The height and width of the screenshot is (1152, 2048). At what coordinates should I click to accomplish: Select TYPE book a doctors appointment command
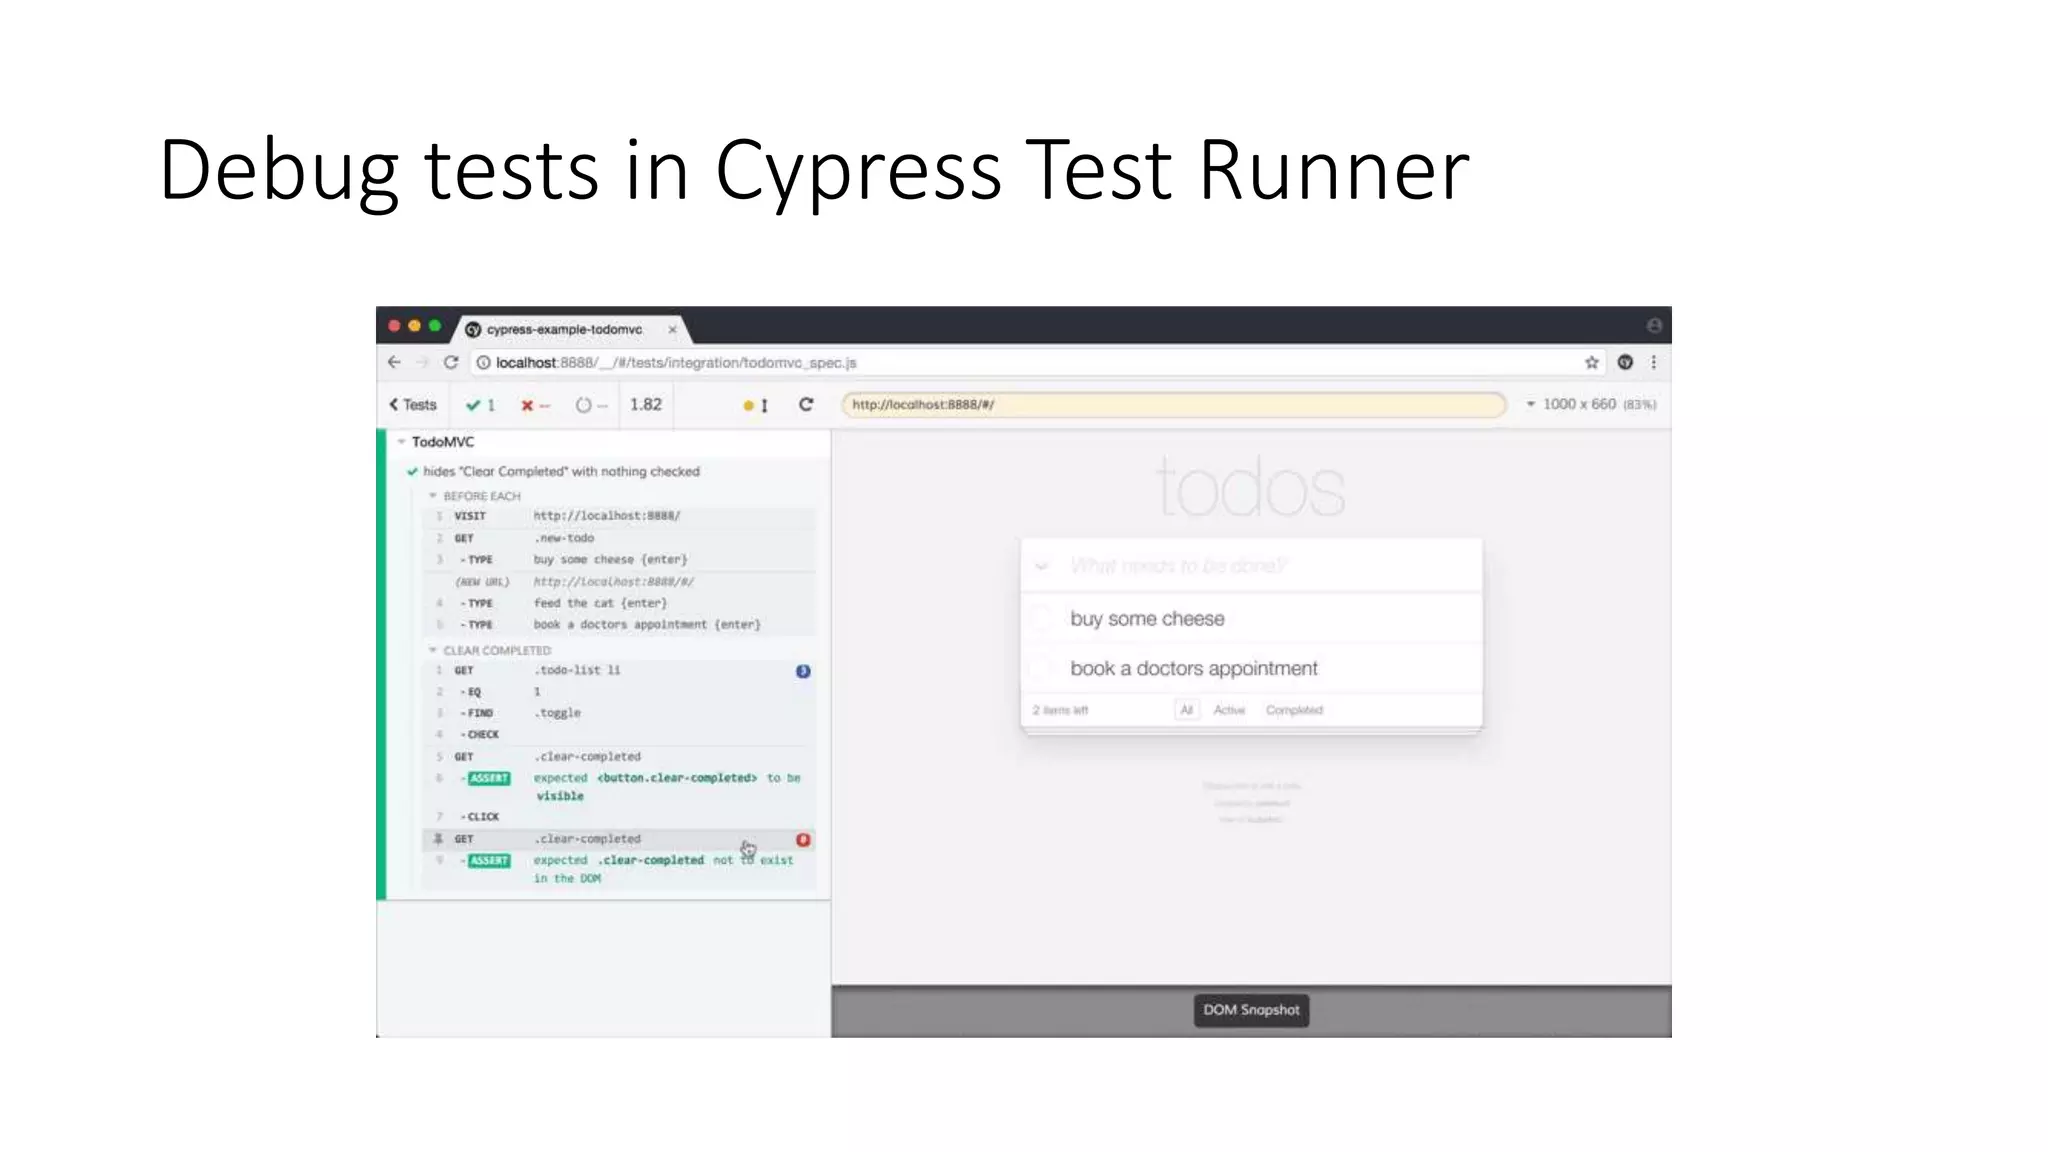620,624
